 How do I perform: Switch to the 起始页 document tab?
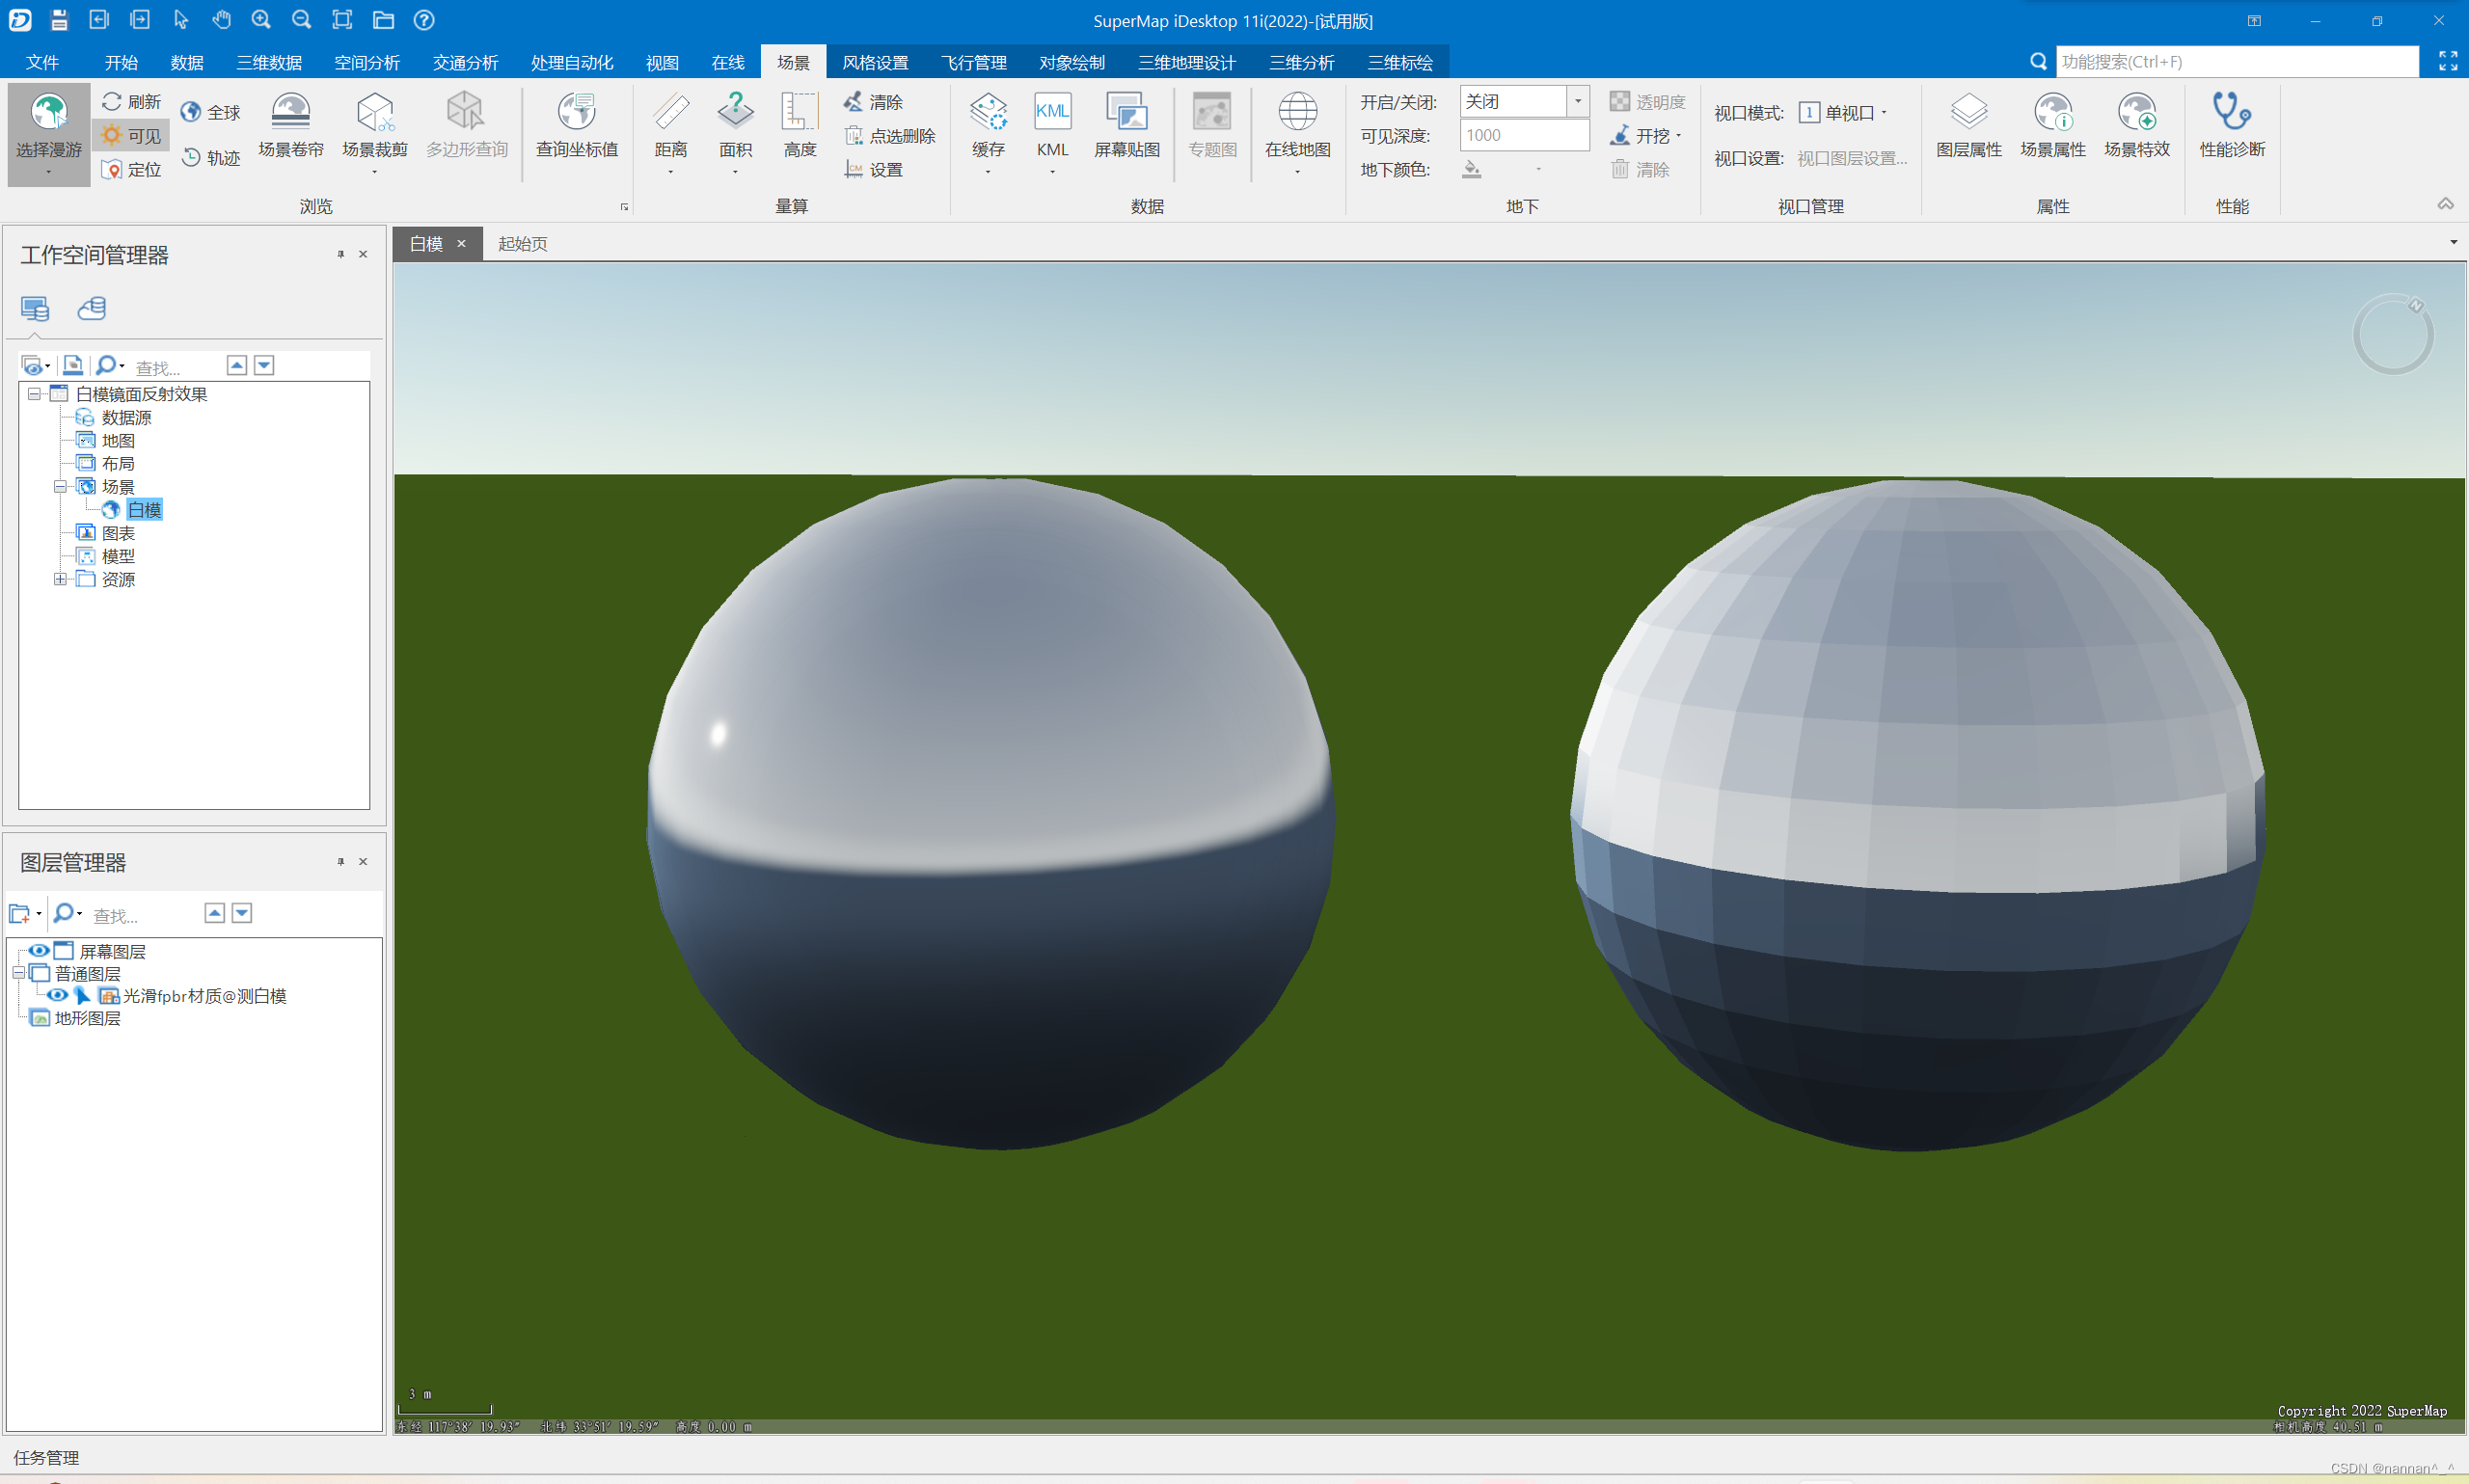(x=522, y=244)
